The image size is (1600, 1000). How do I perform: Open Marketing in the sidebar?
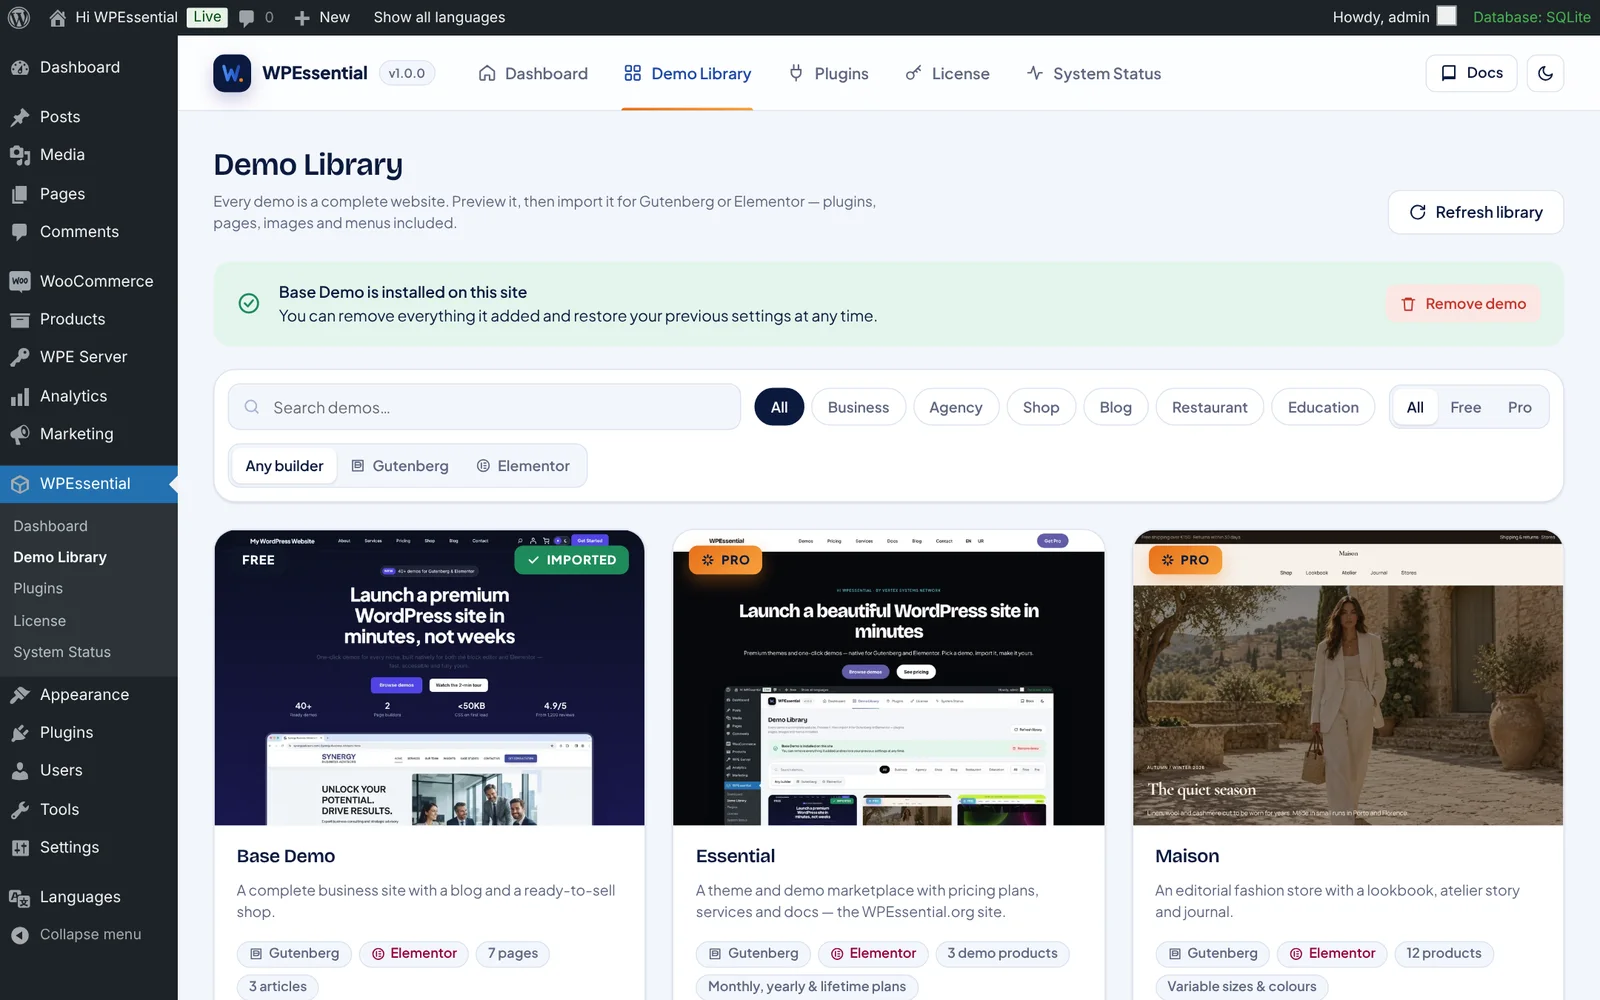click(x=89, y=434)
